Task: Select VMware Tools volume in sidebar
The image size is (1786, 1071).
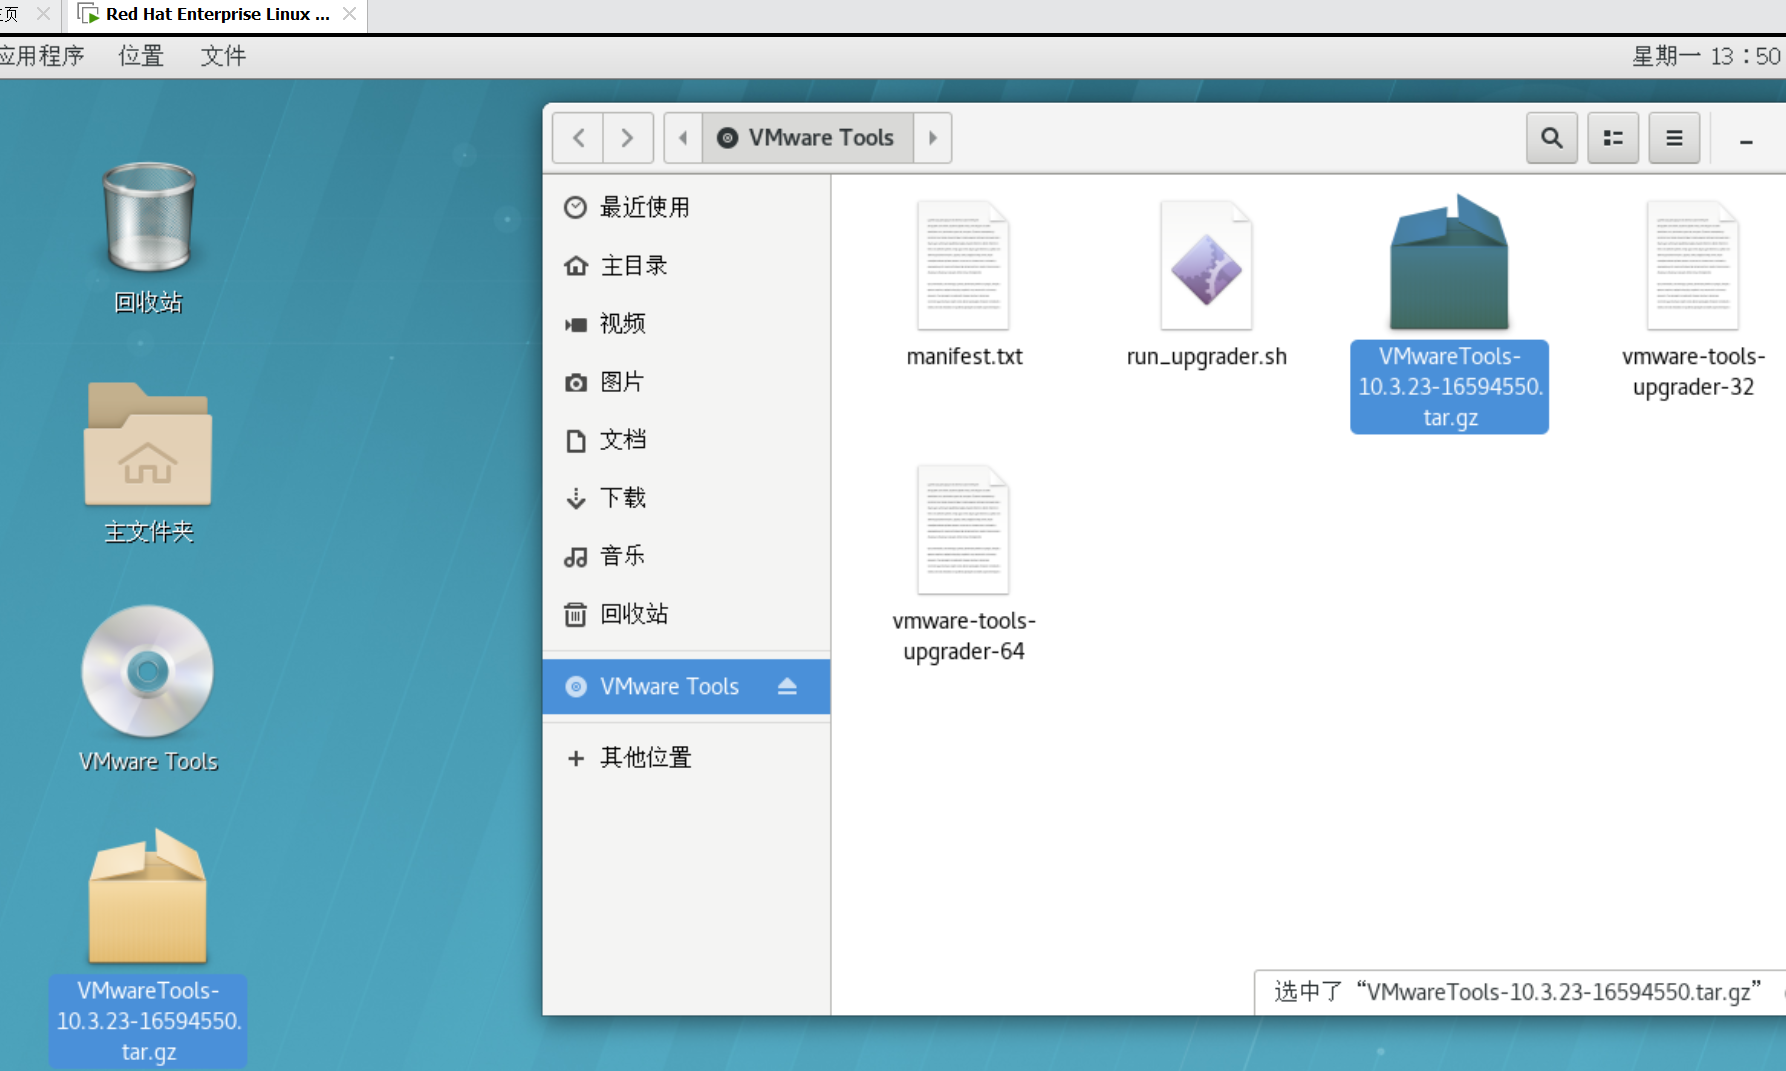Action: 686,686
